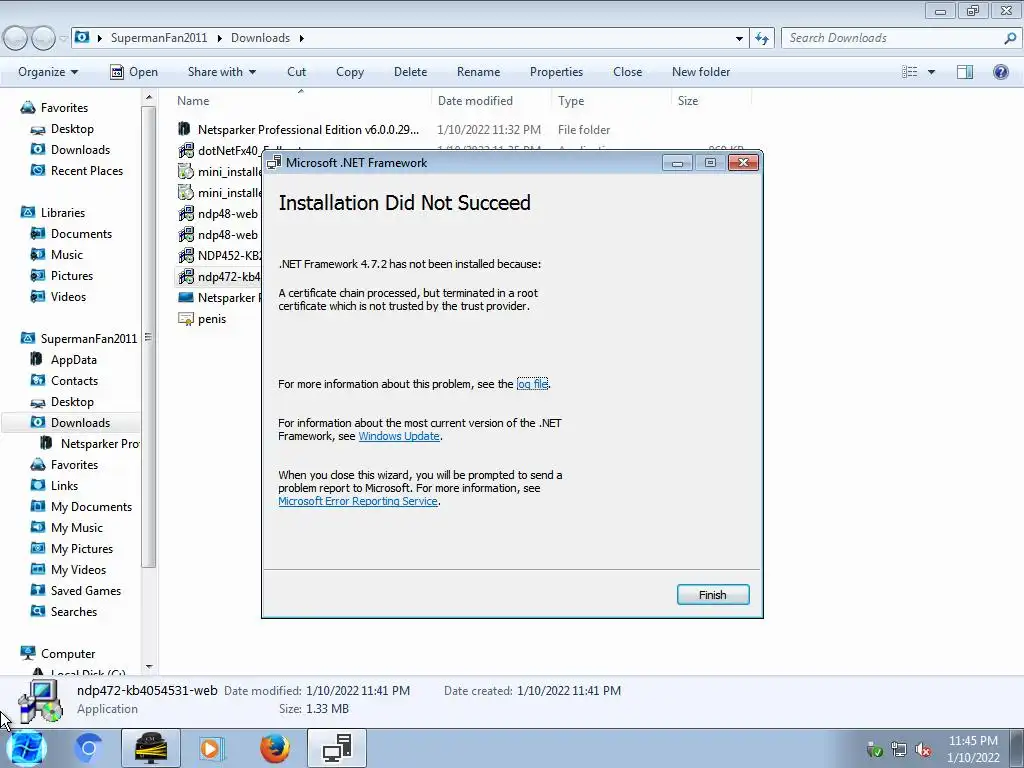Click the Forward navigation button

pyautogui.click(x=43, y=38)
